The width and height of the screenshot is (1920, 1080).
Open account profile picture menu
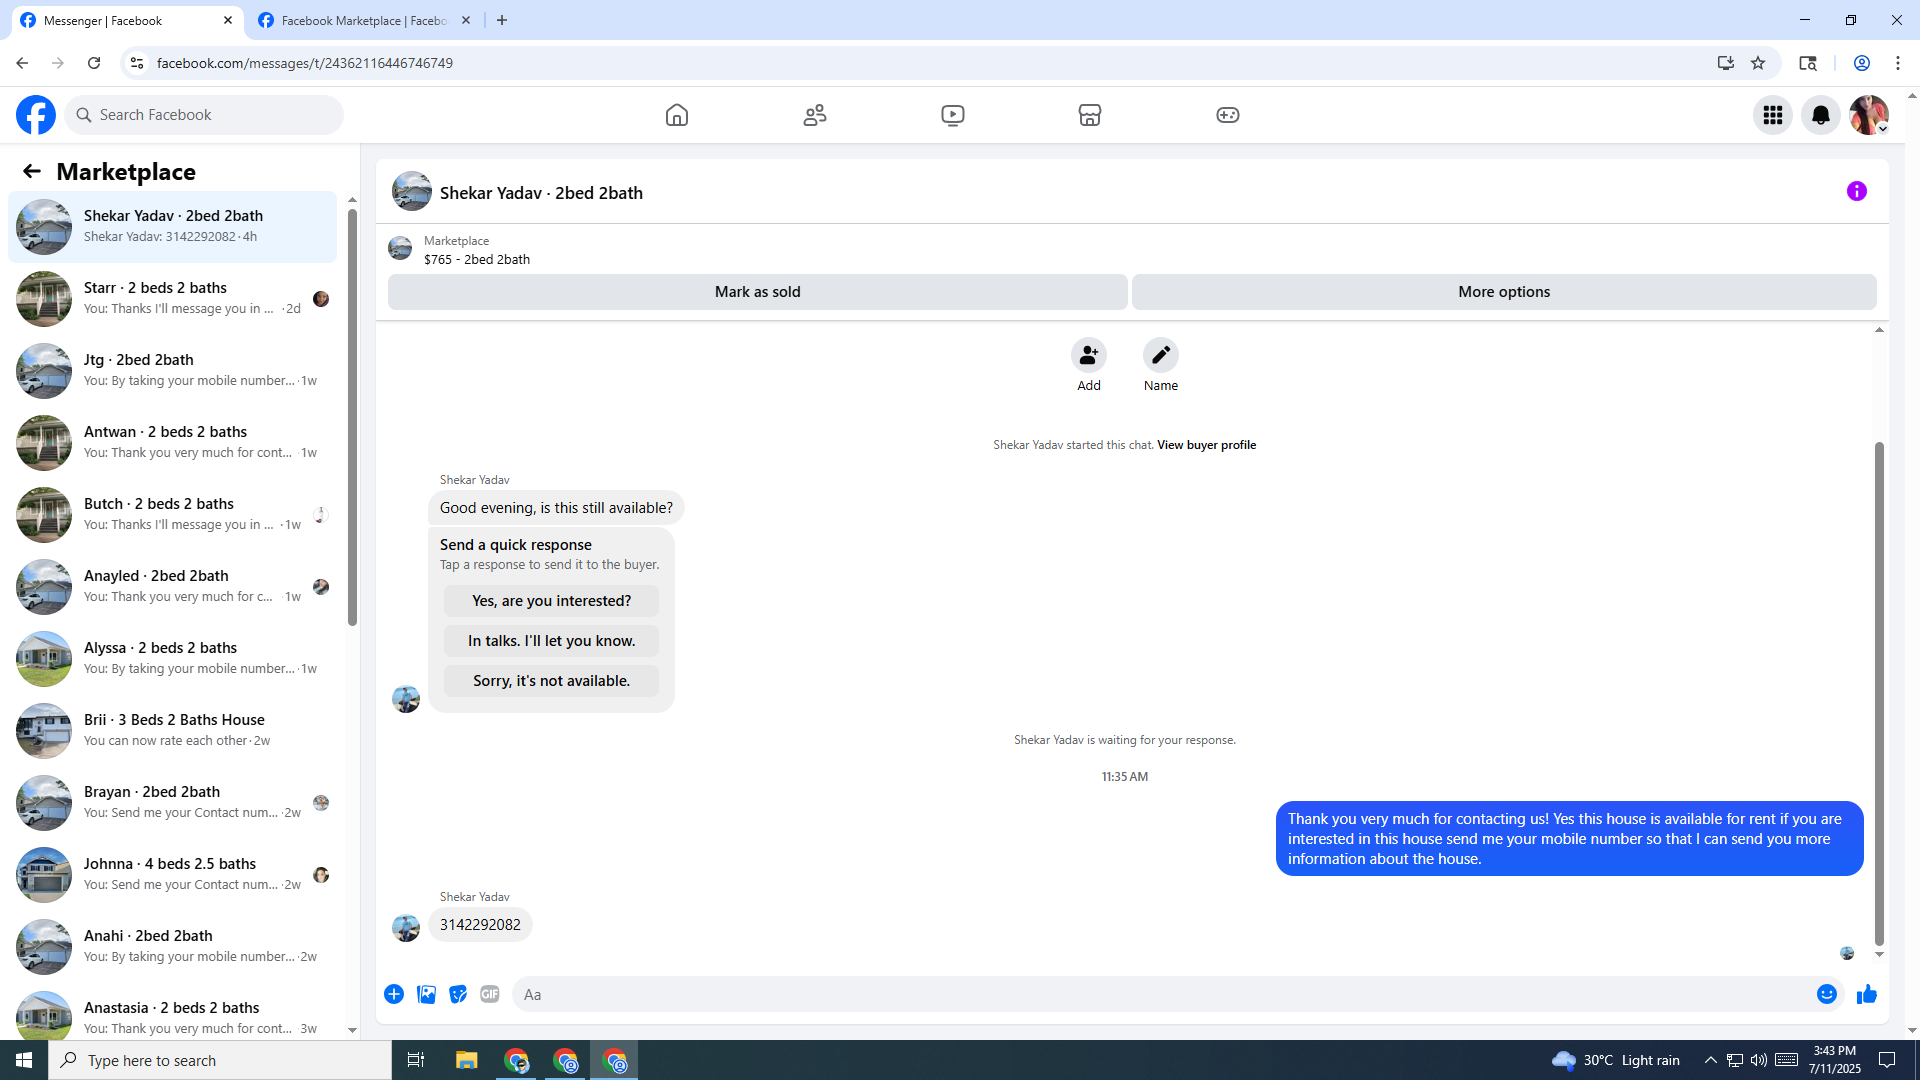pos(1869,115)
